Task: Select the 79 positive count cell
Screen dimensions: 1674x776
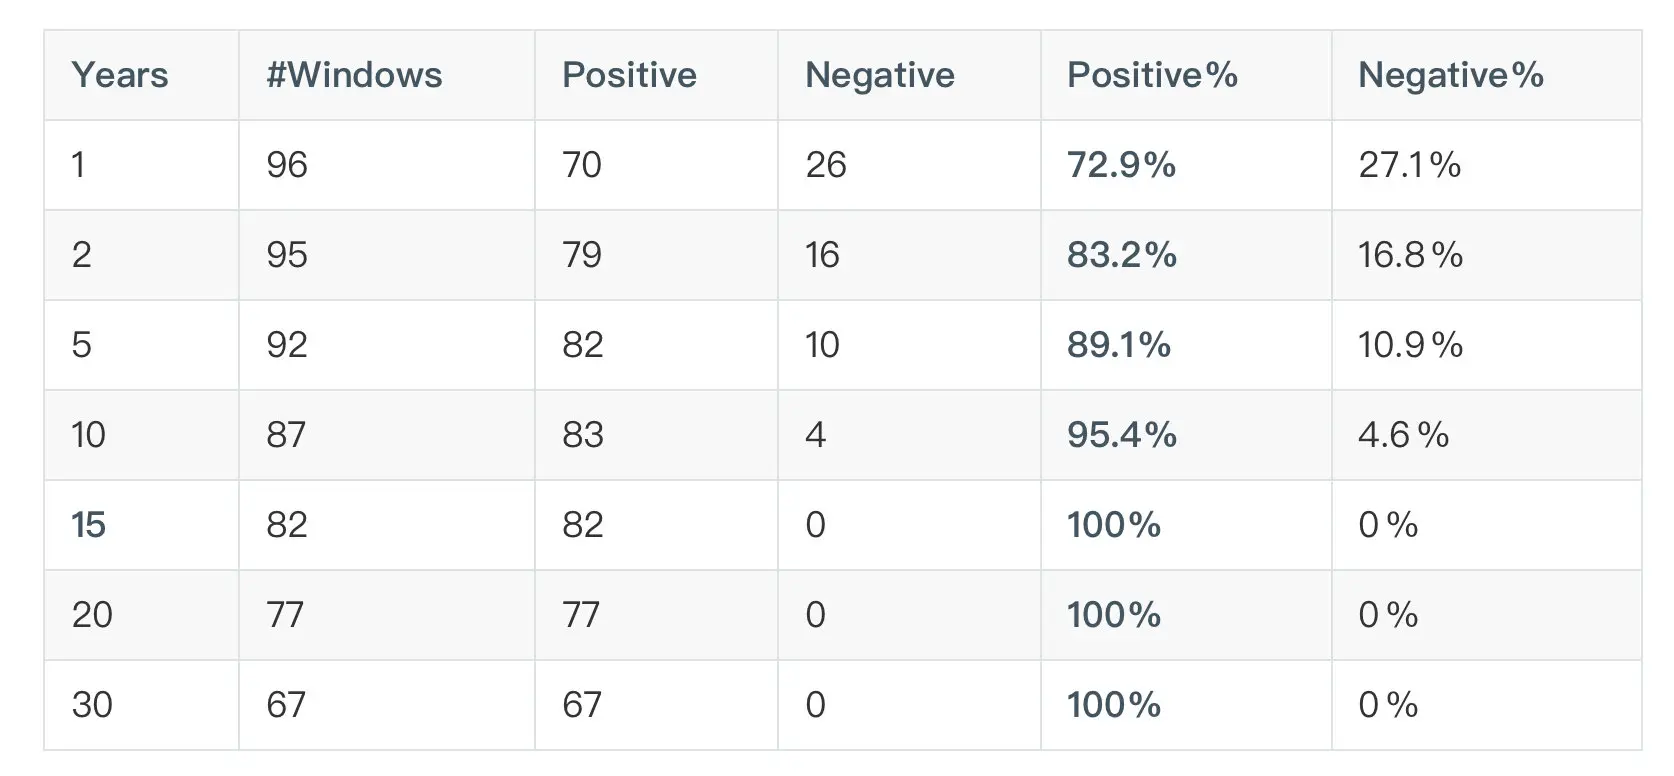Action: pos(582,255)
